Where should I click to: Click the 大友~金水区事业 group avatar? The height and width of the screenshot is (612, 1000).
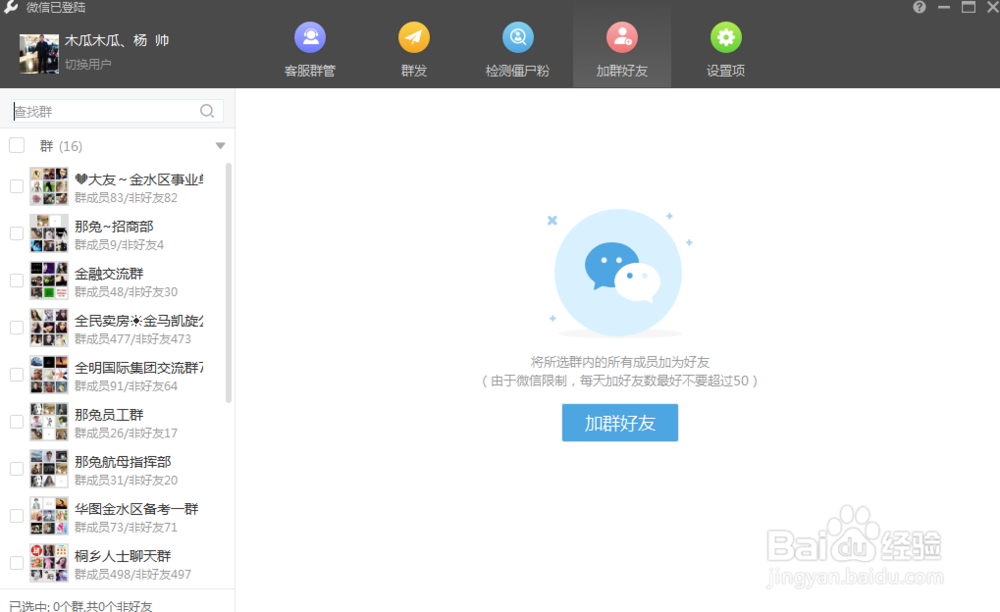(x=49, y=186)
